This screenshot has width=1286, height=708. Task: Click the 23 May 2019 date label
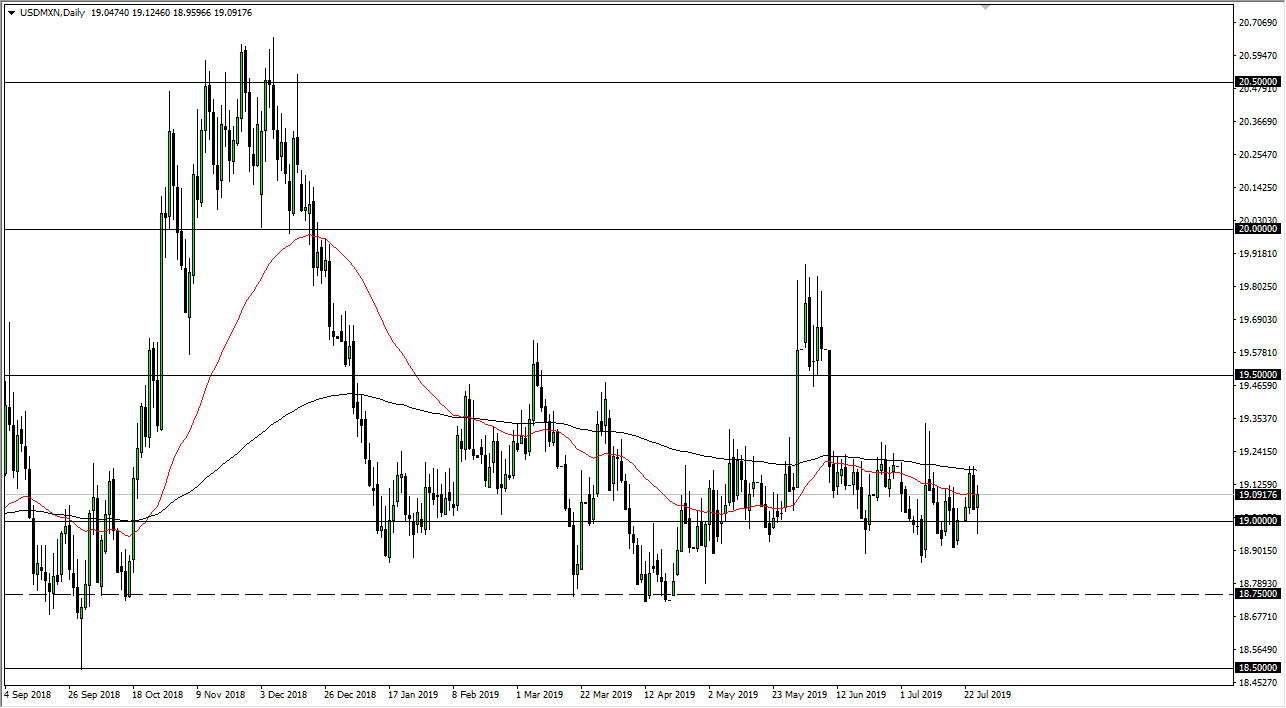[x=797, y=694]
